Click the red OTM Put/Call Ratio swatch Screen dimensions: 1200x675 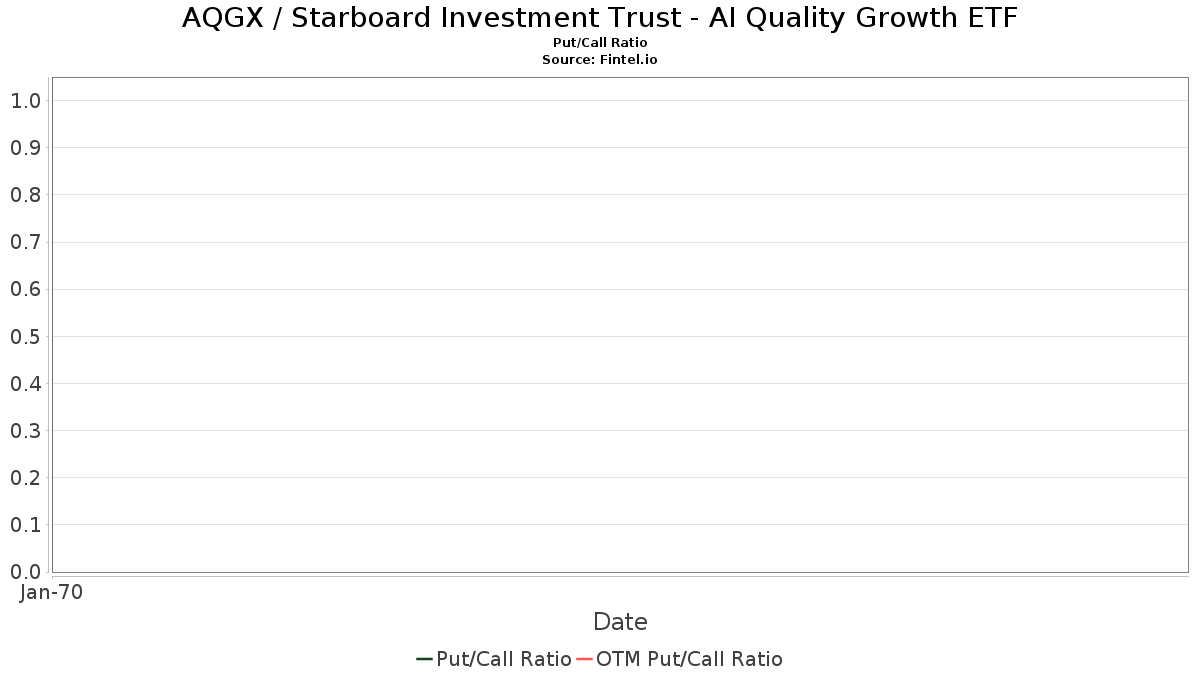point(585,659)
